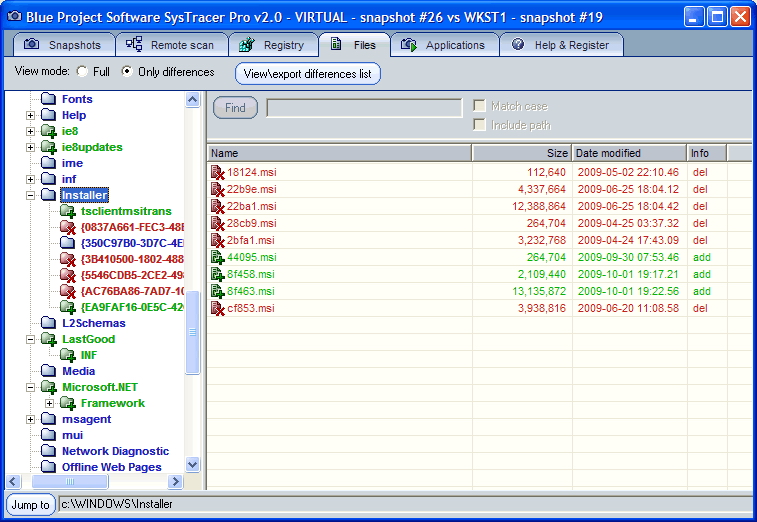The width and height of the screenshot is (757, 522).
Task: Expand the Help folder node
Action: coord(31,115)
